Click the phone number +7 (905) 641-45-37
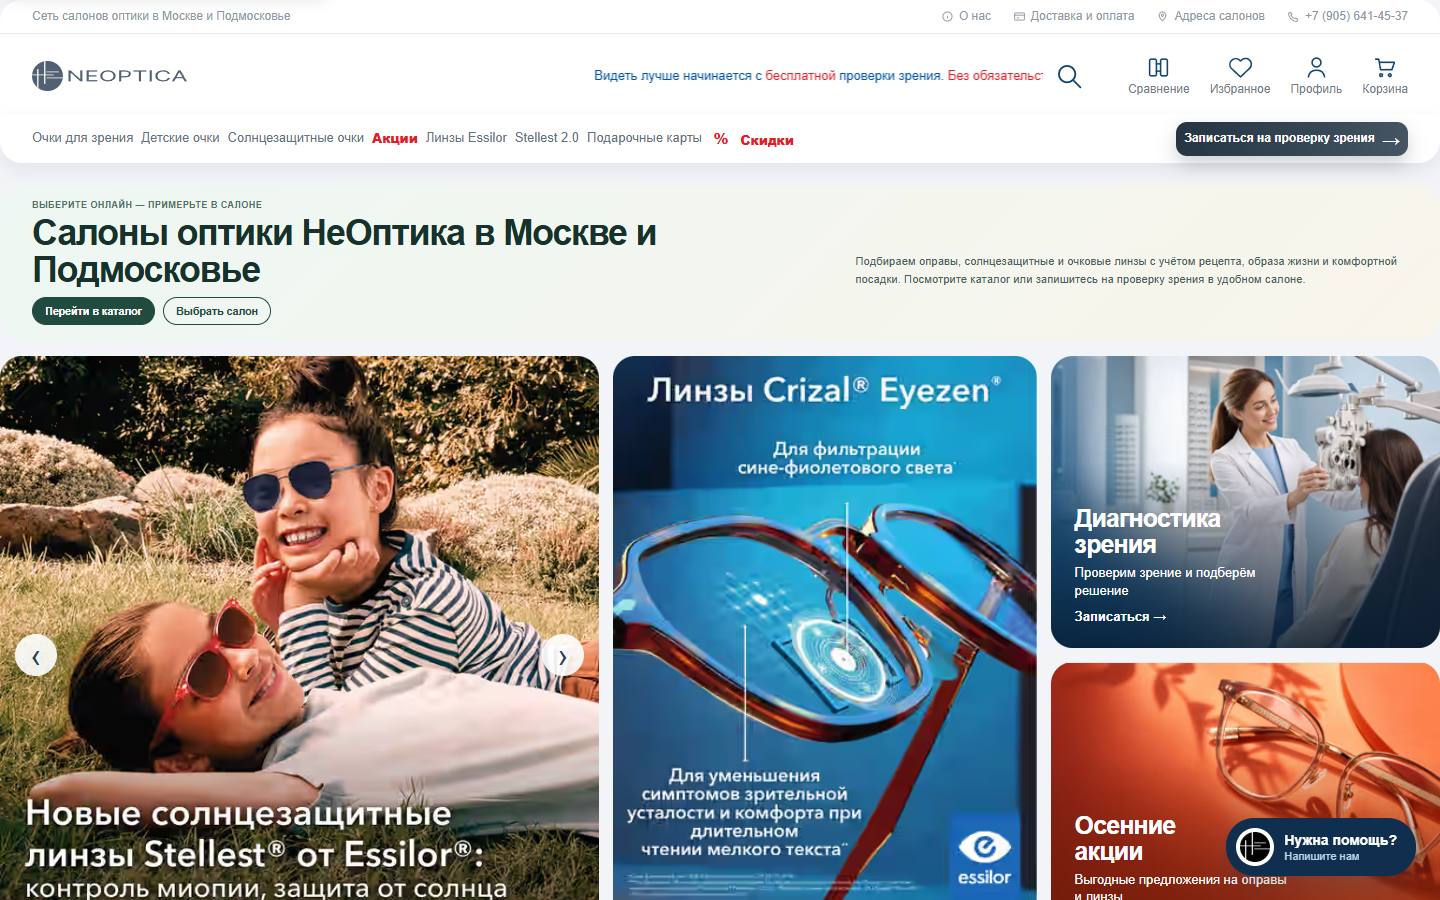Viewport: 1440px width, 900px height. click(x=1347, y=16)
